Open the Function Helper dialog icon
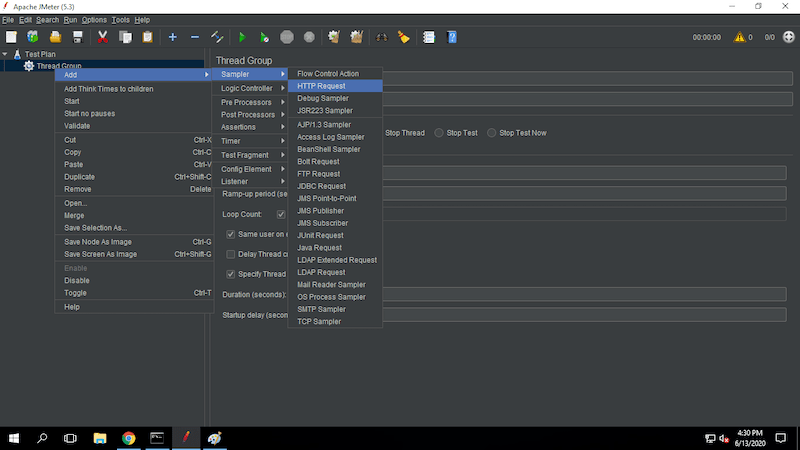Image resolution: width=800 pixels, height=450 pixels. [x=429, y=37]
